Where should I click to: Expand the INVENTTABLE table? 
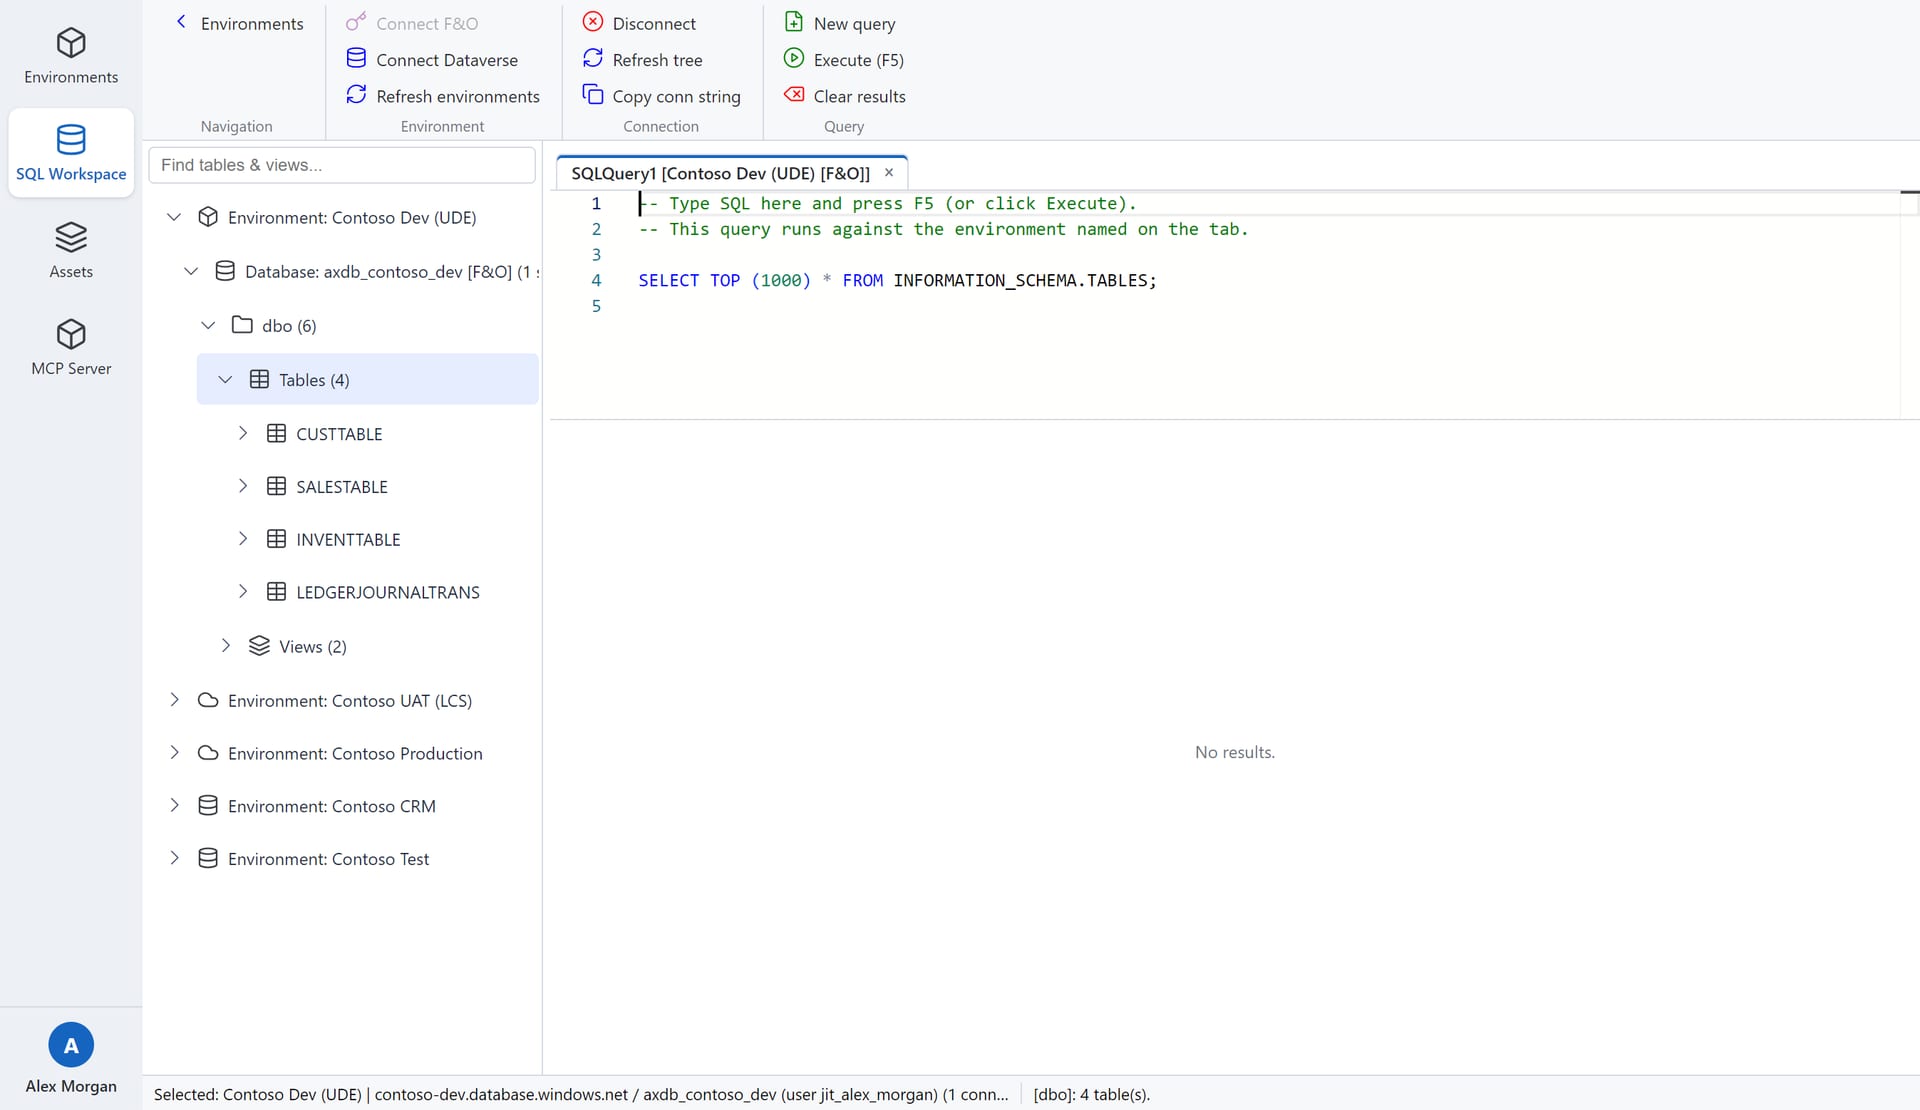click(242, 539)
